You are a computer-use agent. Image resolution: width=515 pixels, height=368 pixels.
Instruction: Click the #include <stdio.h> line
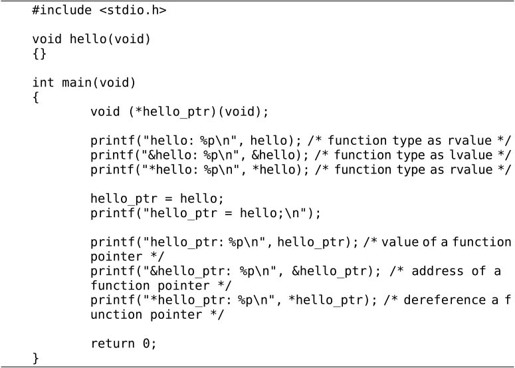(x=99, y=10)
